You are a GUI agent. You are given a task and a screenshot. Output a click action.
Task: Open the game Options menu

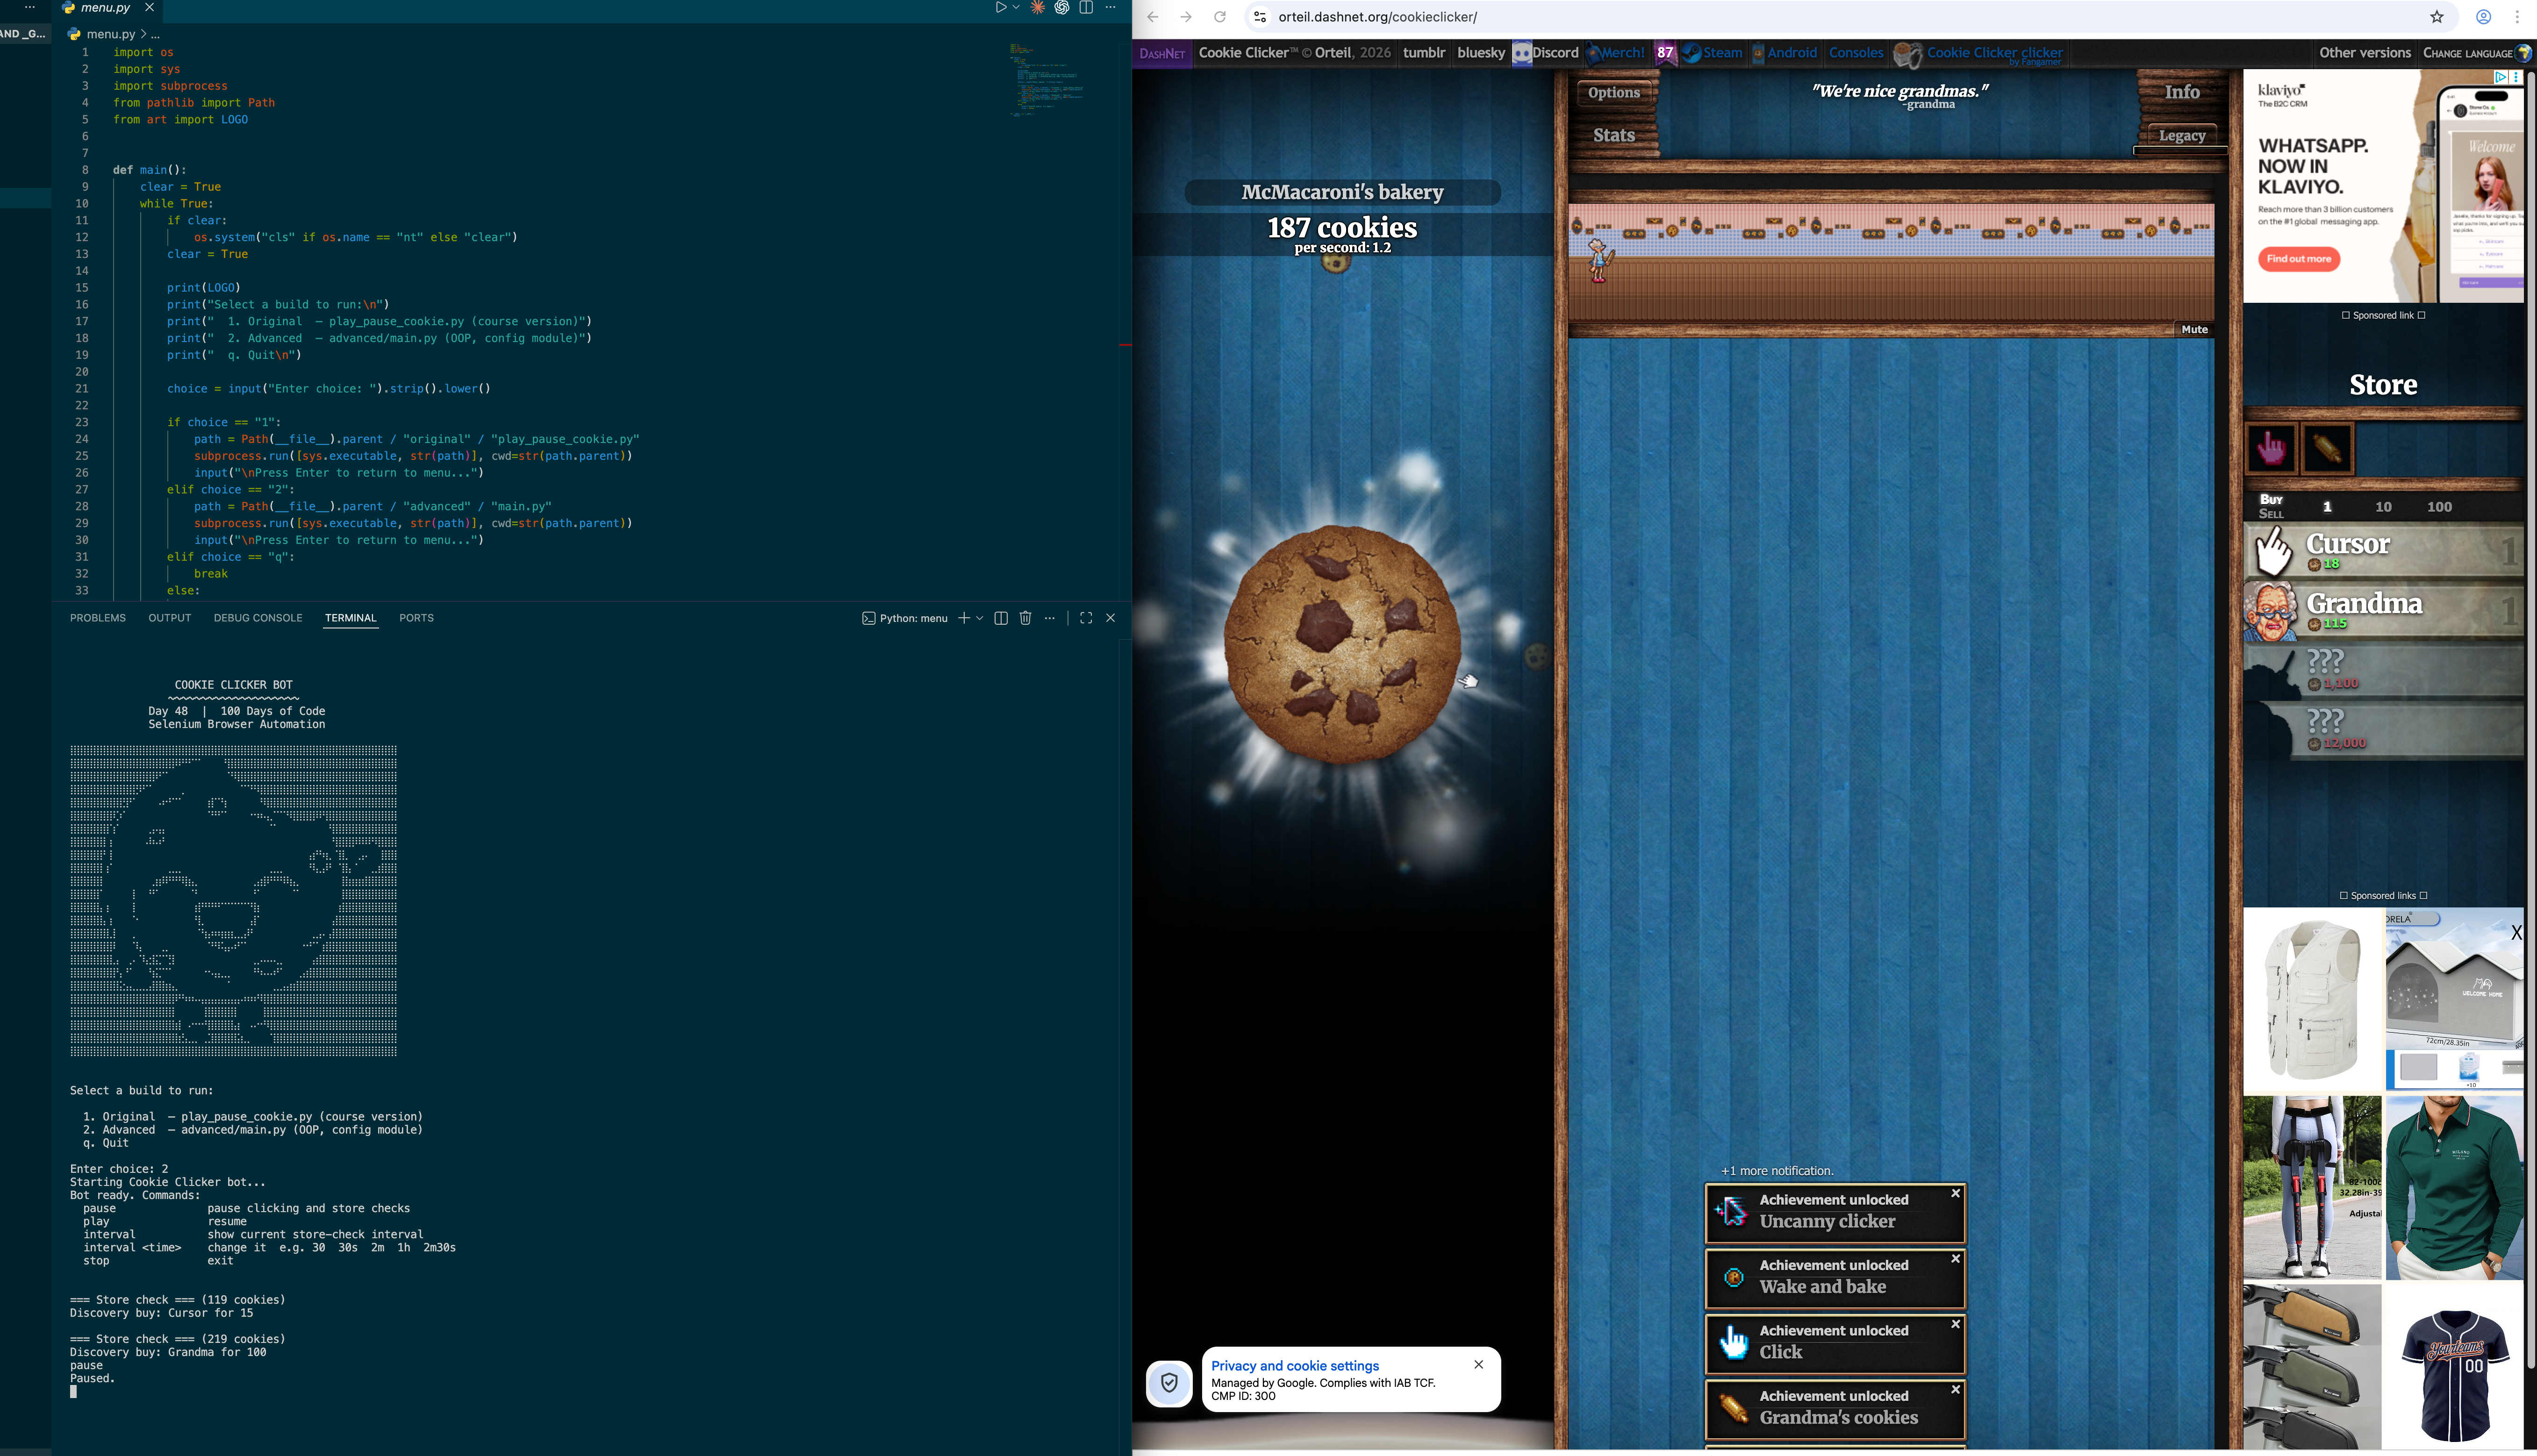[x=1614, y=93]
